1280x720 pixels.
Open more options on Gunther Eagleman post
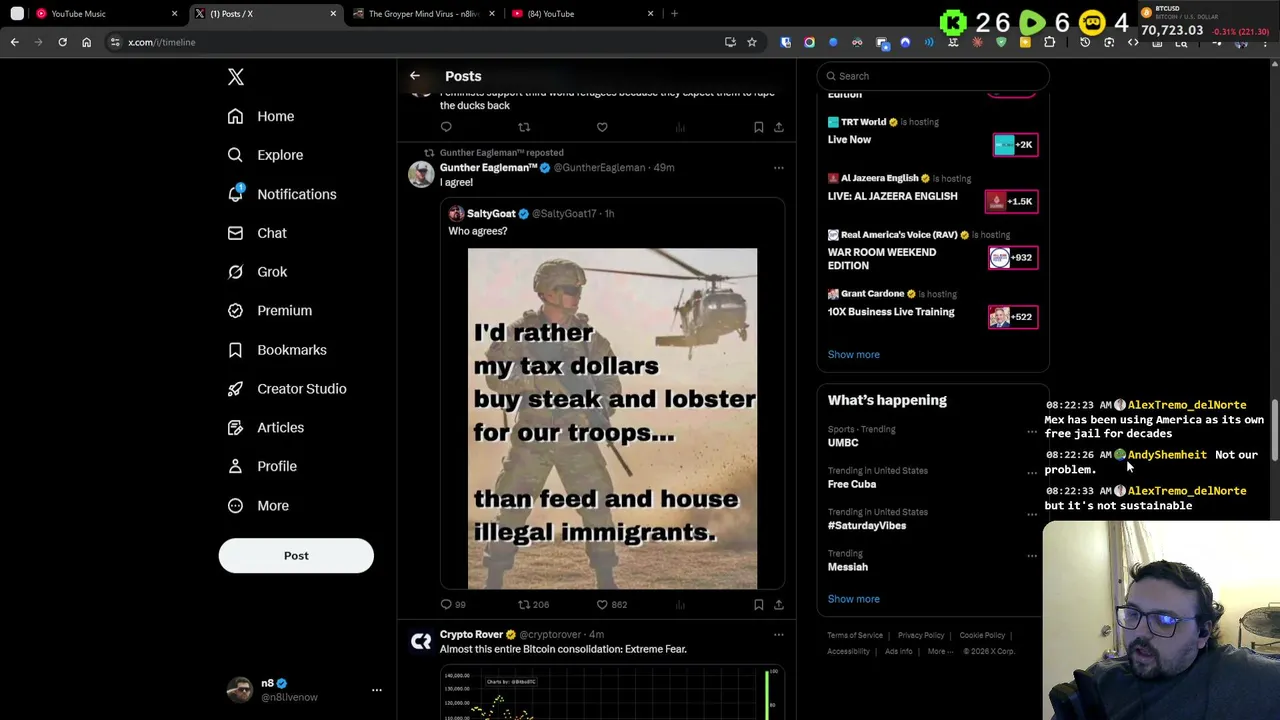click(x=779, y=168)
